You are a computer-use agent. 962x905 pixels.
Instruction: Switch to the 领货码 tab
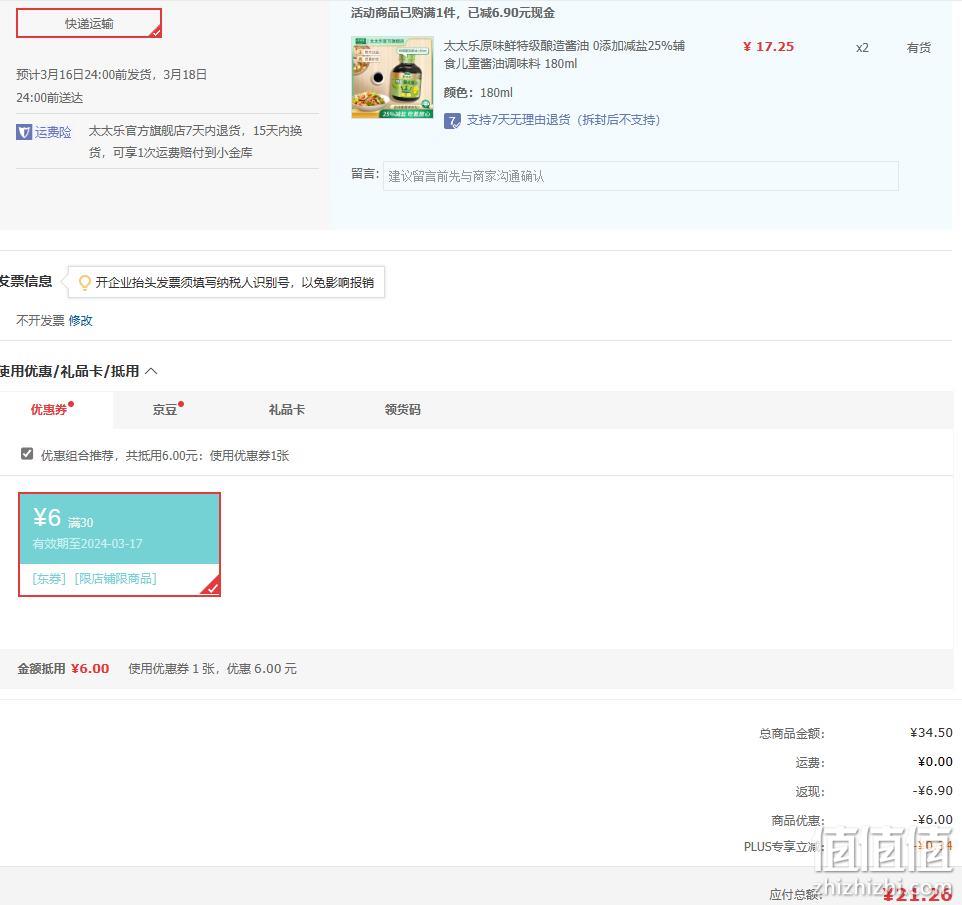[x=402, y=409]
